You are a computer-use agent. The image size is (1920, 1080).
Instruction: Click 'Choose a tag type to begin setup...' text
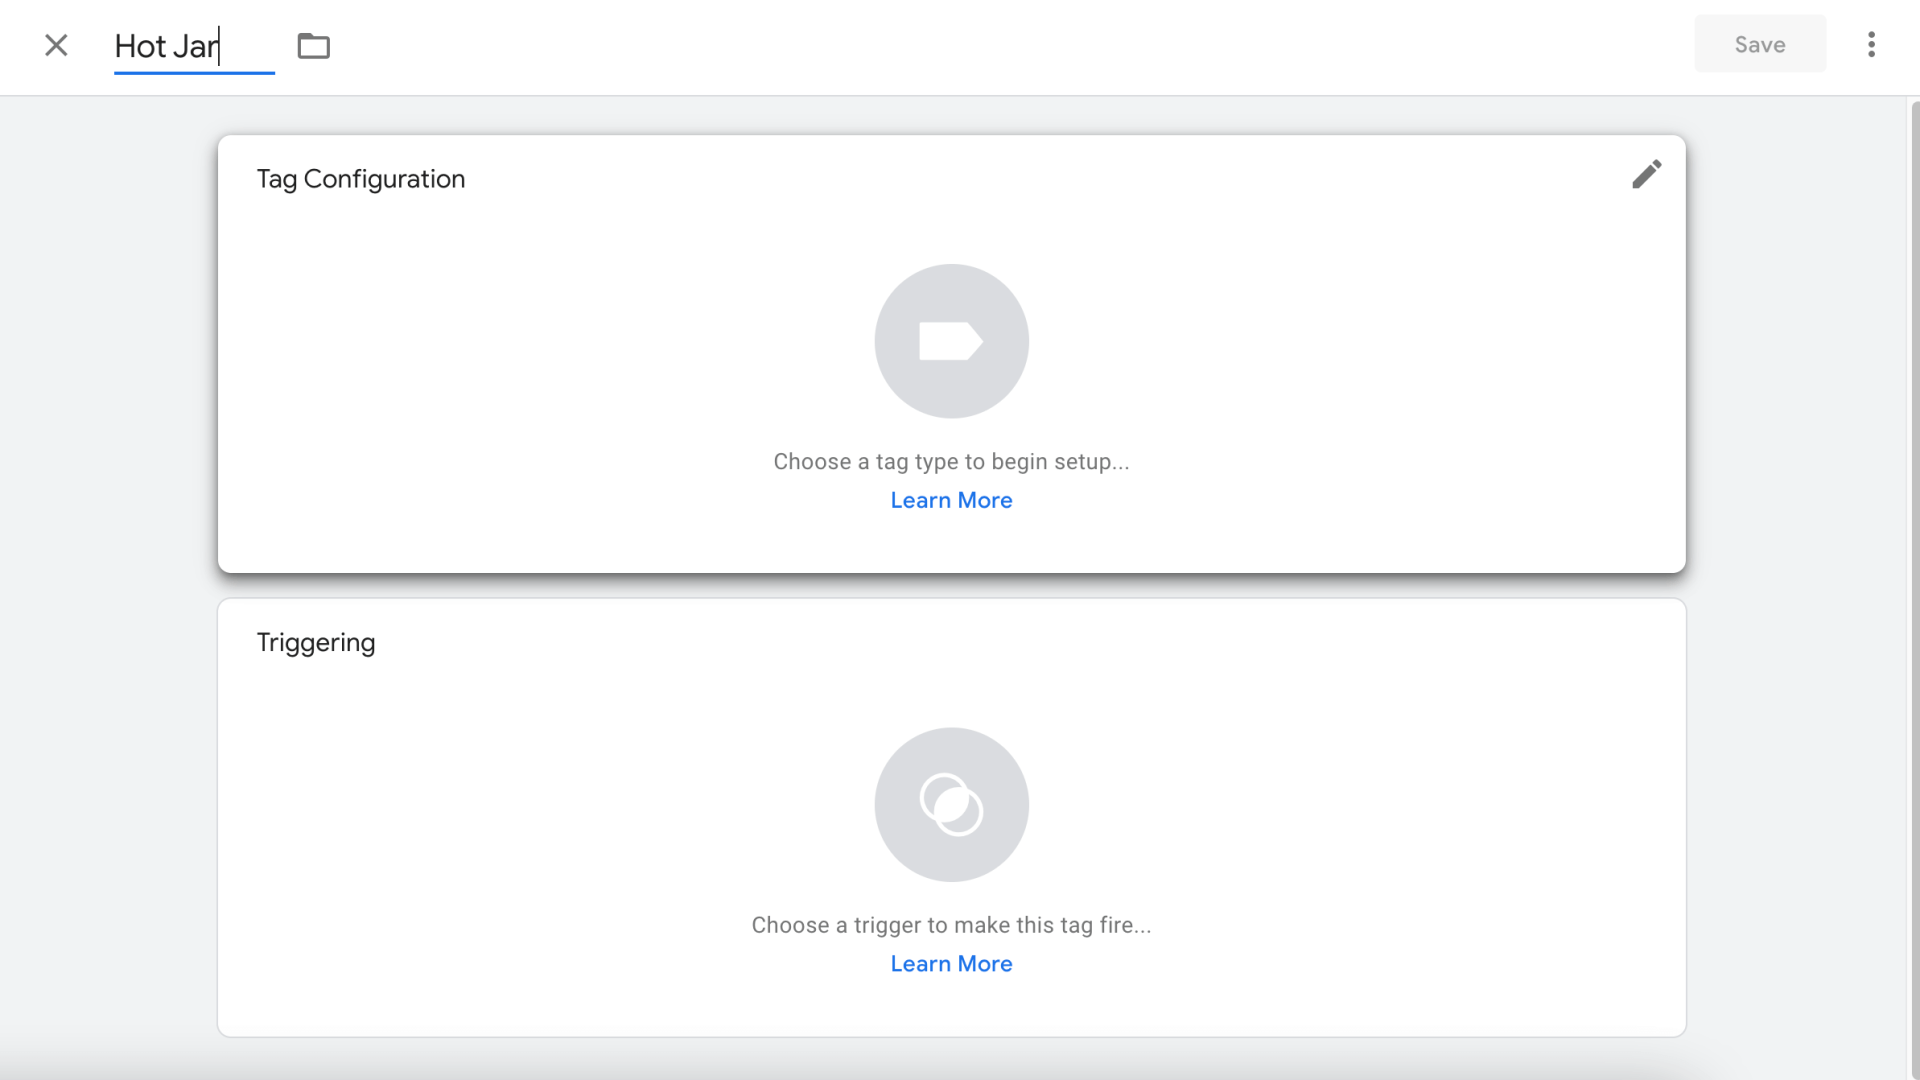pyautogui.click(x=951, y=462)
